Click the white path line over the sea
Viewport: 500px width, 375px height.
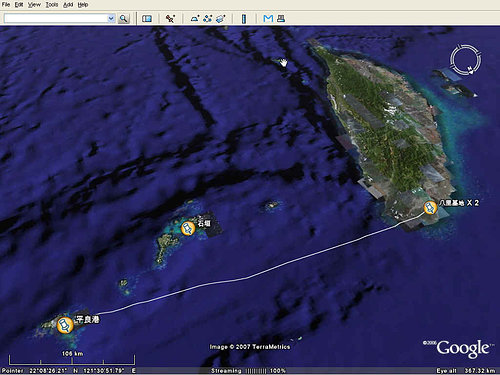click(x=248, y=277)
